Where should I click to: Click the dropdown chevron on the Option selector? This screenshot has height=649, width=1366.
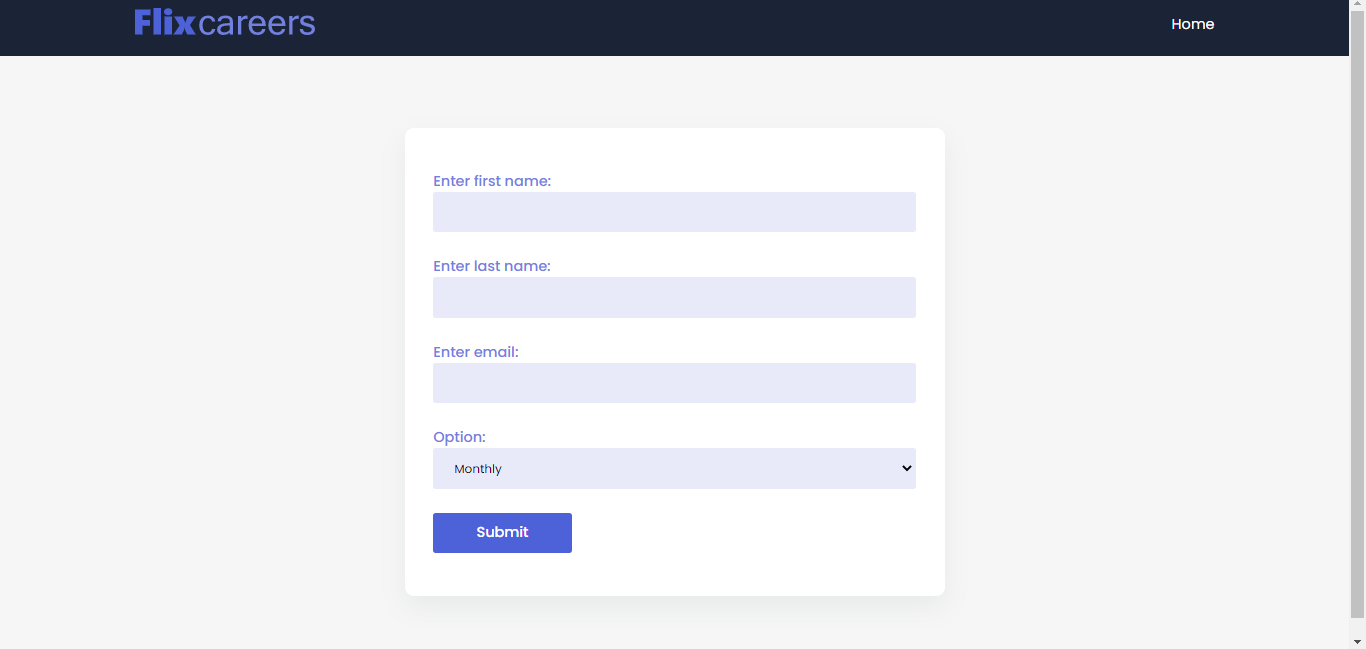[x=905, y=468]
